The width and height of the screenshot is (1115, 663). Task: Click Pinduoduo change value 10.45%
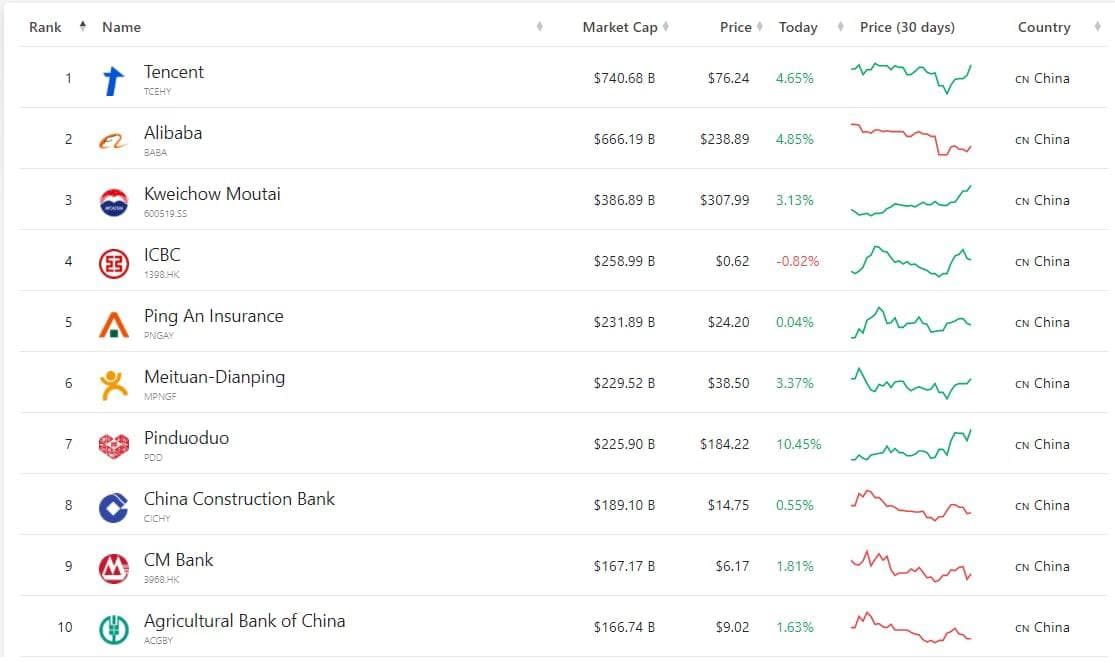pyautogui.click(x=799, y=445)
